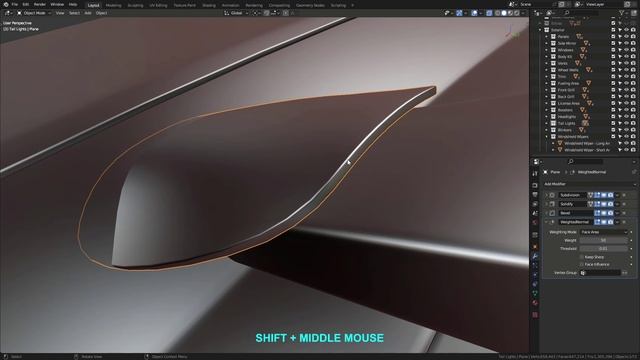Image resolution: width=640 pixels, height=360 pixels.
Task: Switch to the Sculpting workspace tab
Action: point(135,5)
